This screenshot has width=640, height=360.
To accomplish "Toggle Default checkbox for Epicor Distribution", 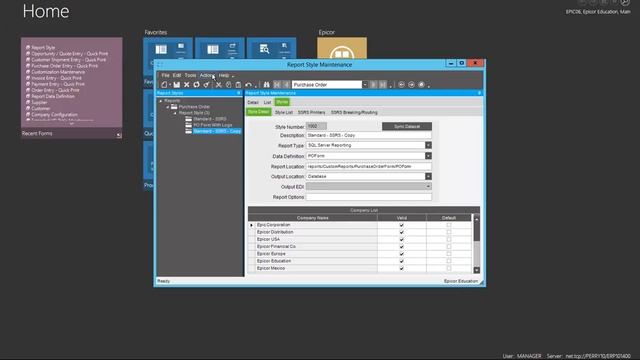I will click(x=449, y=232).
